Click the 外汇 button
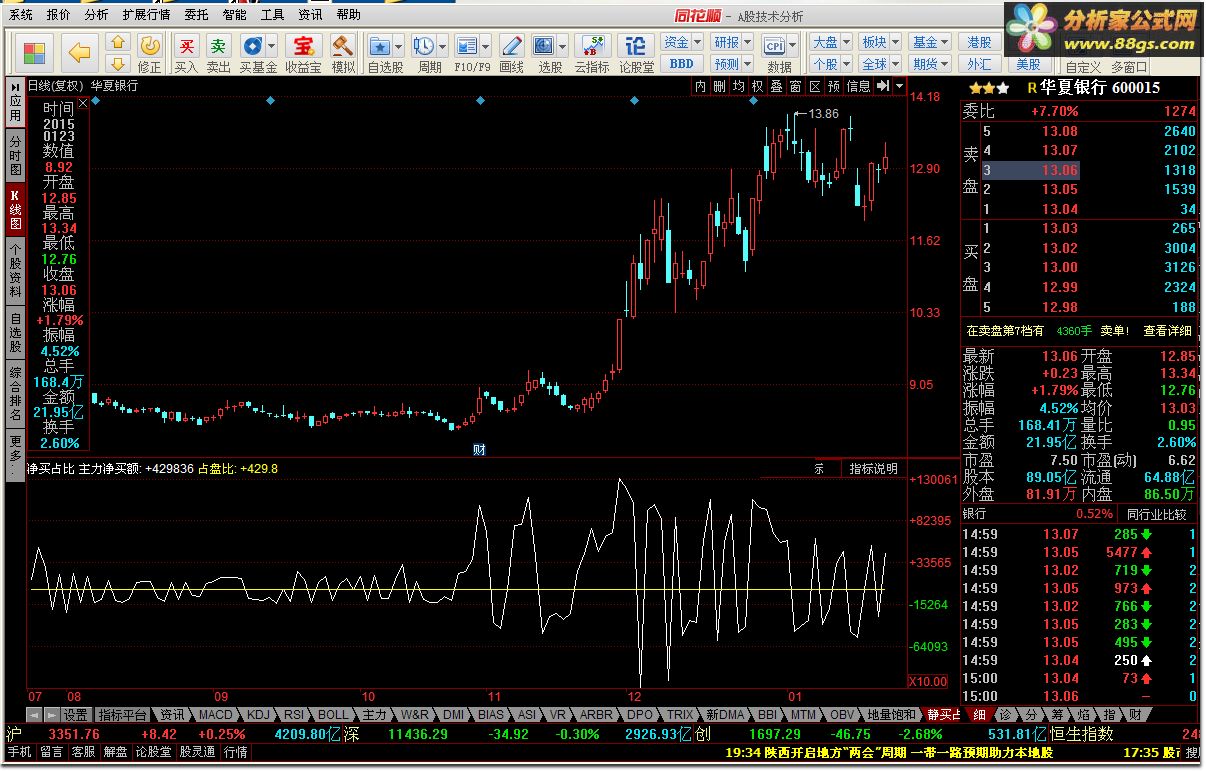 pos(979,64)
